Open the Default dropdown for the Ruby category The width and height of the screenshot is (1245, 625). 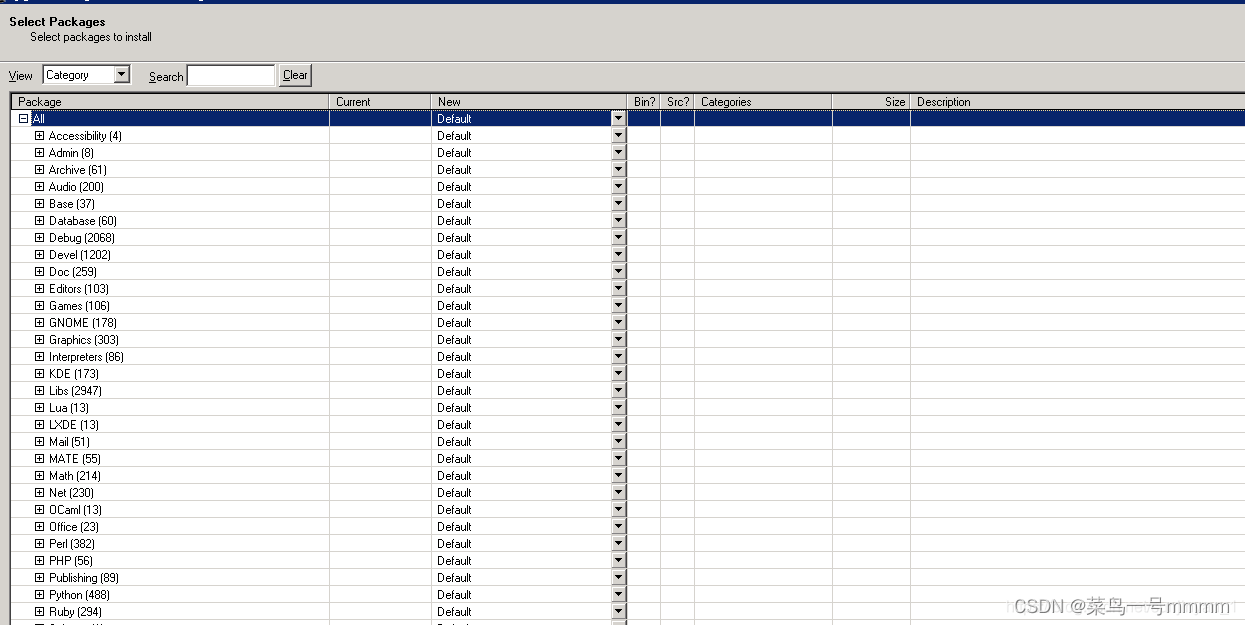[618, 611]
